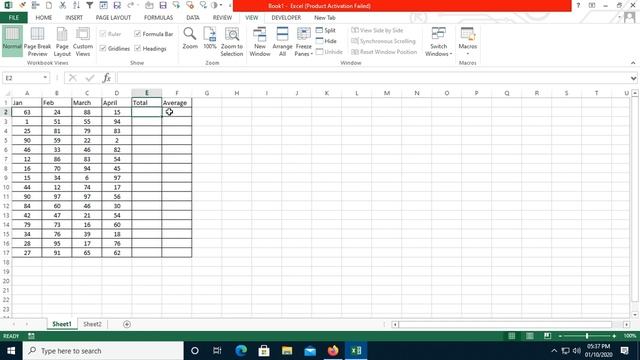This screenshot has height=360, width=640.
Task: Click the sort icon in quick access toolbar
Action: (76, 5)
